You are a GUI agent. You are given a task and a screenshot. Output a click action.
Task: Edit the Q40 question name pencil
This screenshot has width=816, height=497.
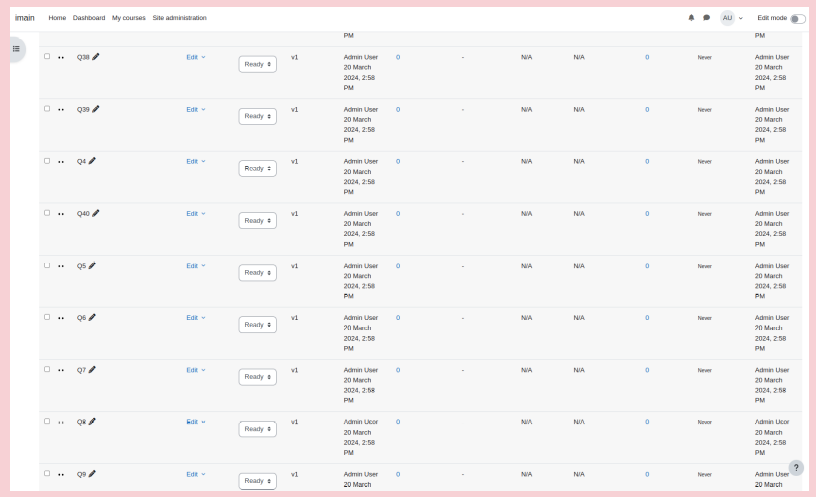[96, 213]
